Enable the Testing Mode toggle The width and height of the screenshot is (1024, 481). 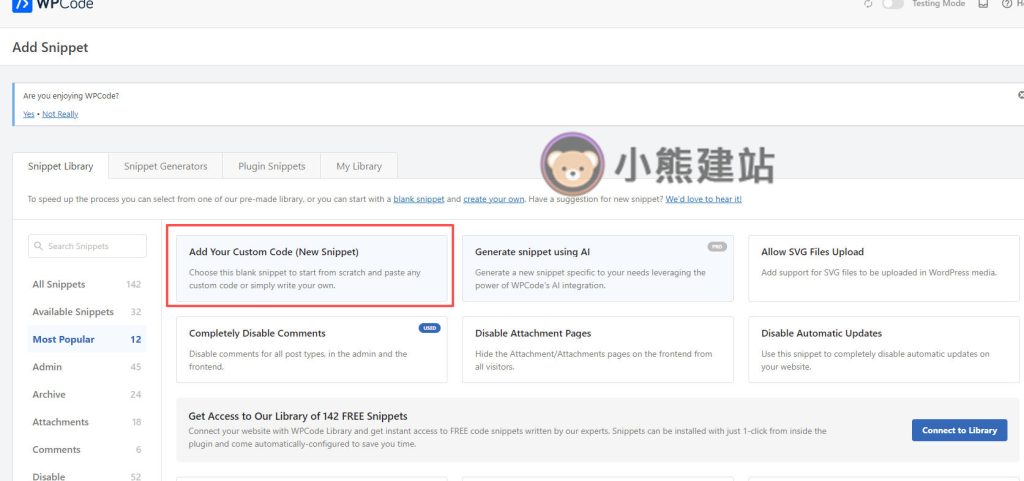(893, 4)
